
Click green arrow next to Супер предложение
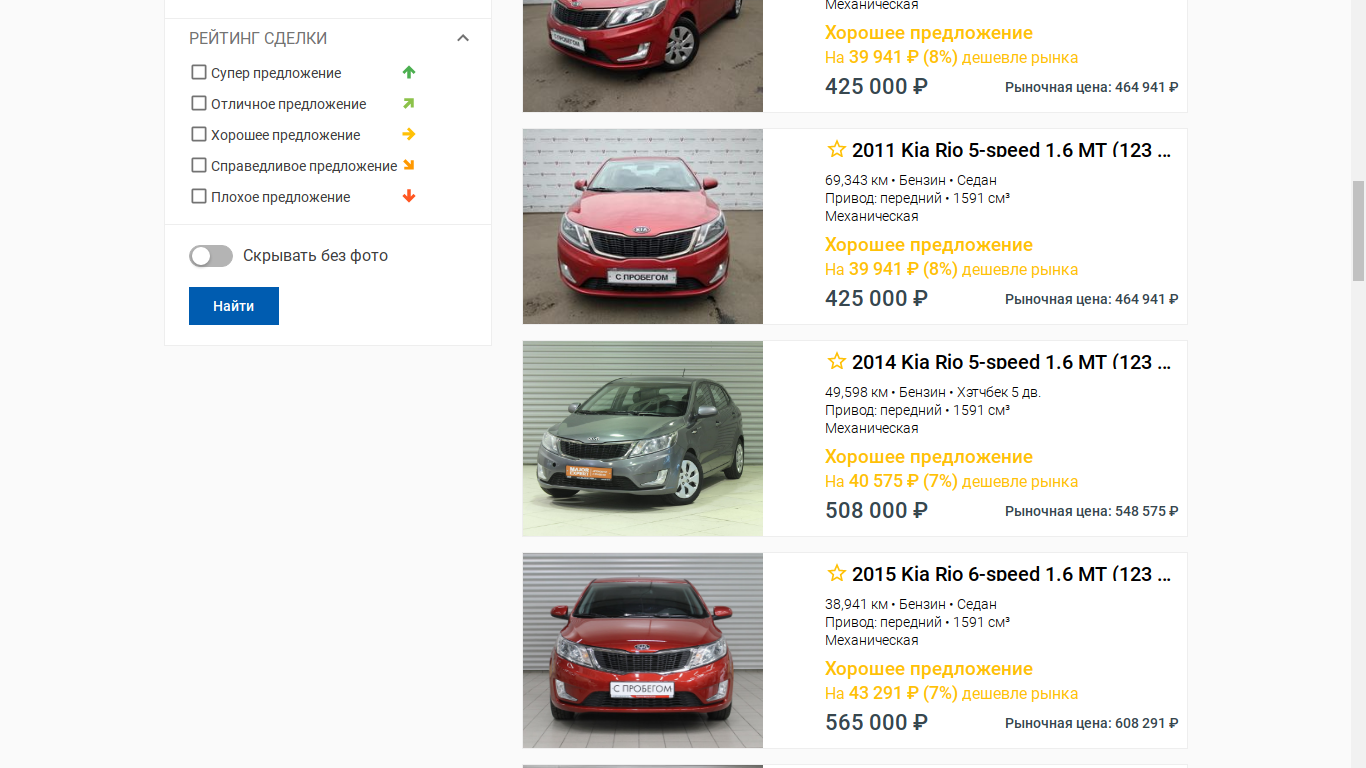point(408,72)
